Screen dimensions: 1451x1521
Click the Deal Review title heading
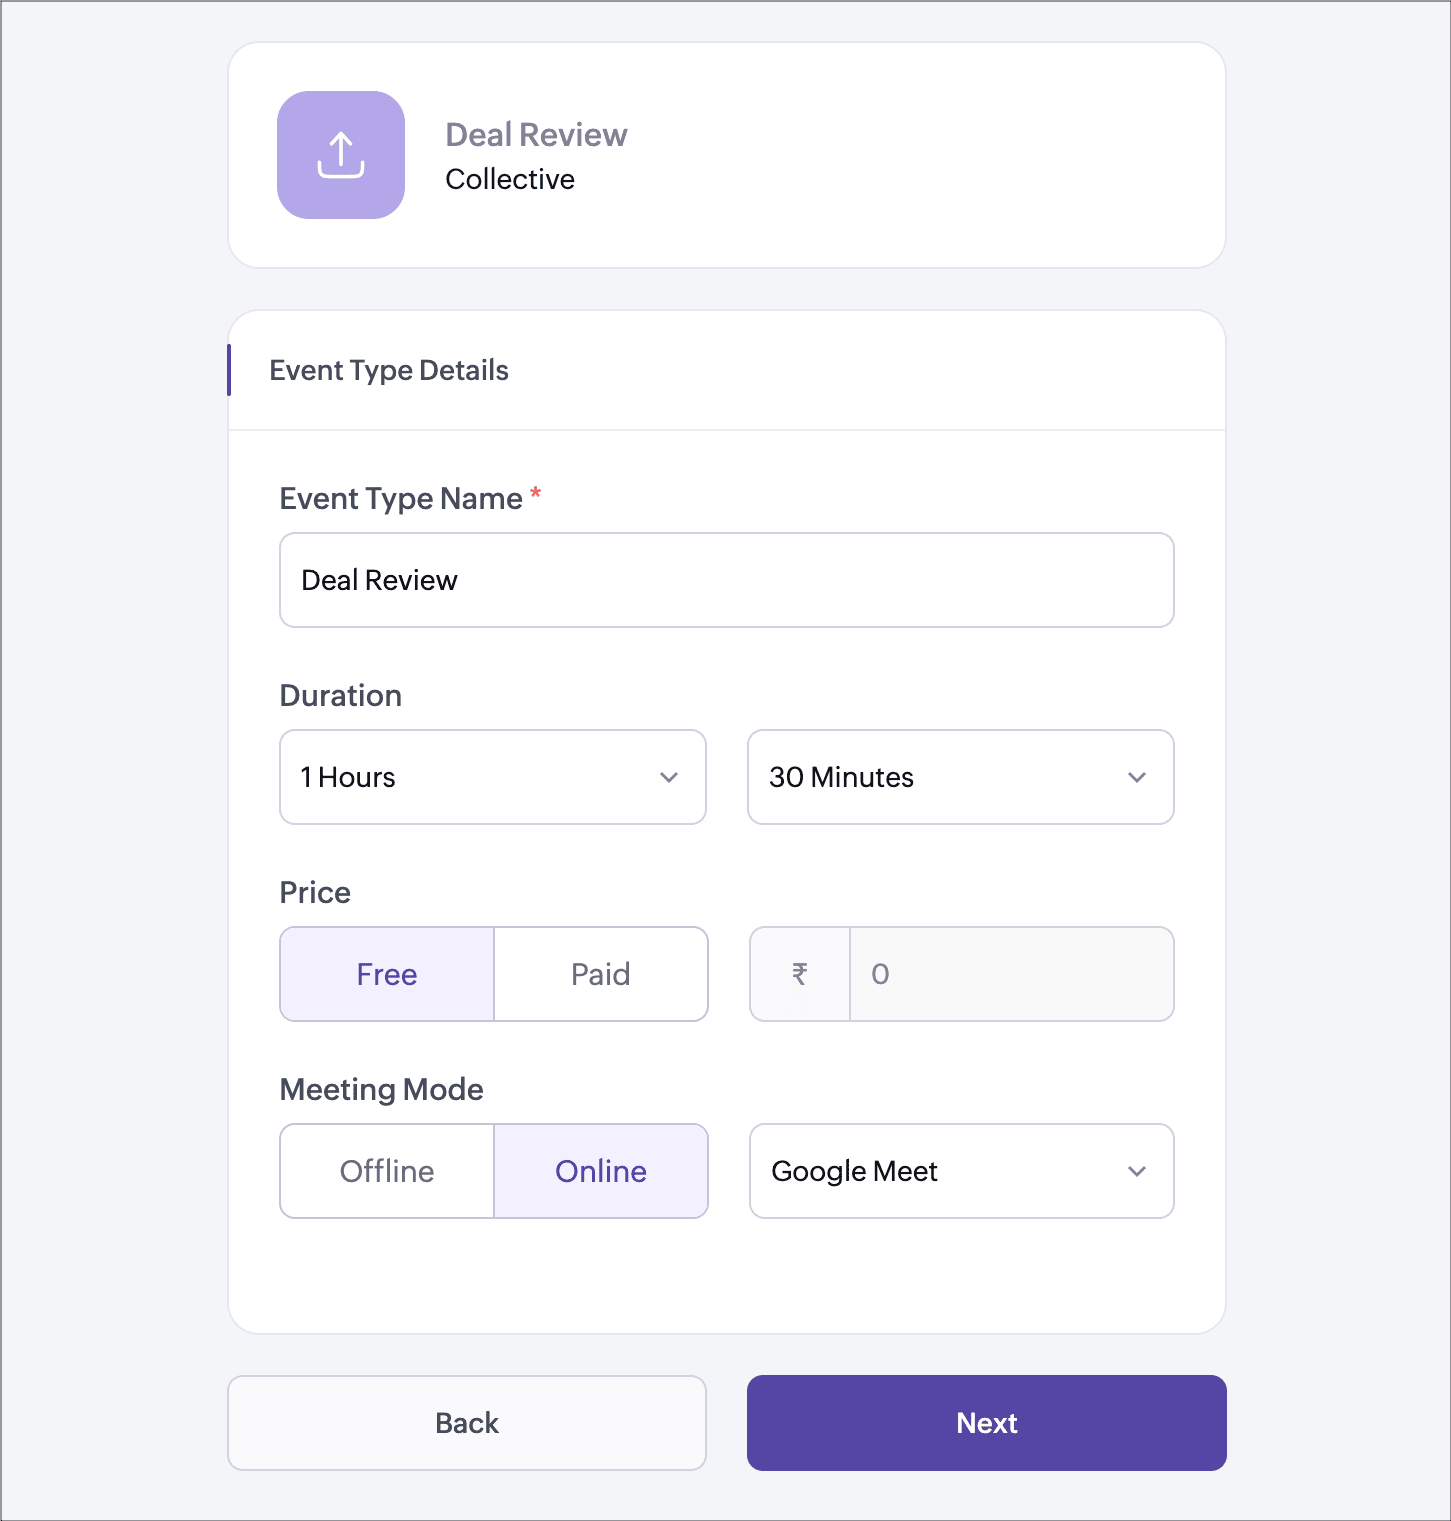pyautogui.click(x=536, y=135)
